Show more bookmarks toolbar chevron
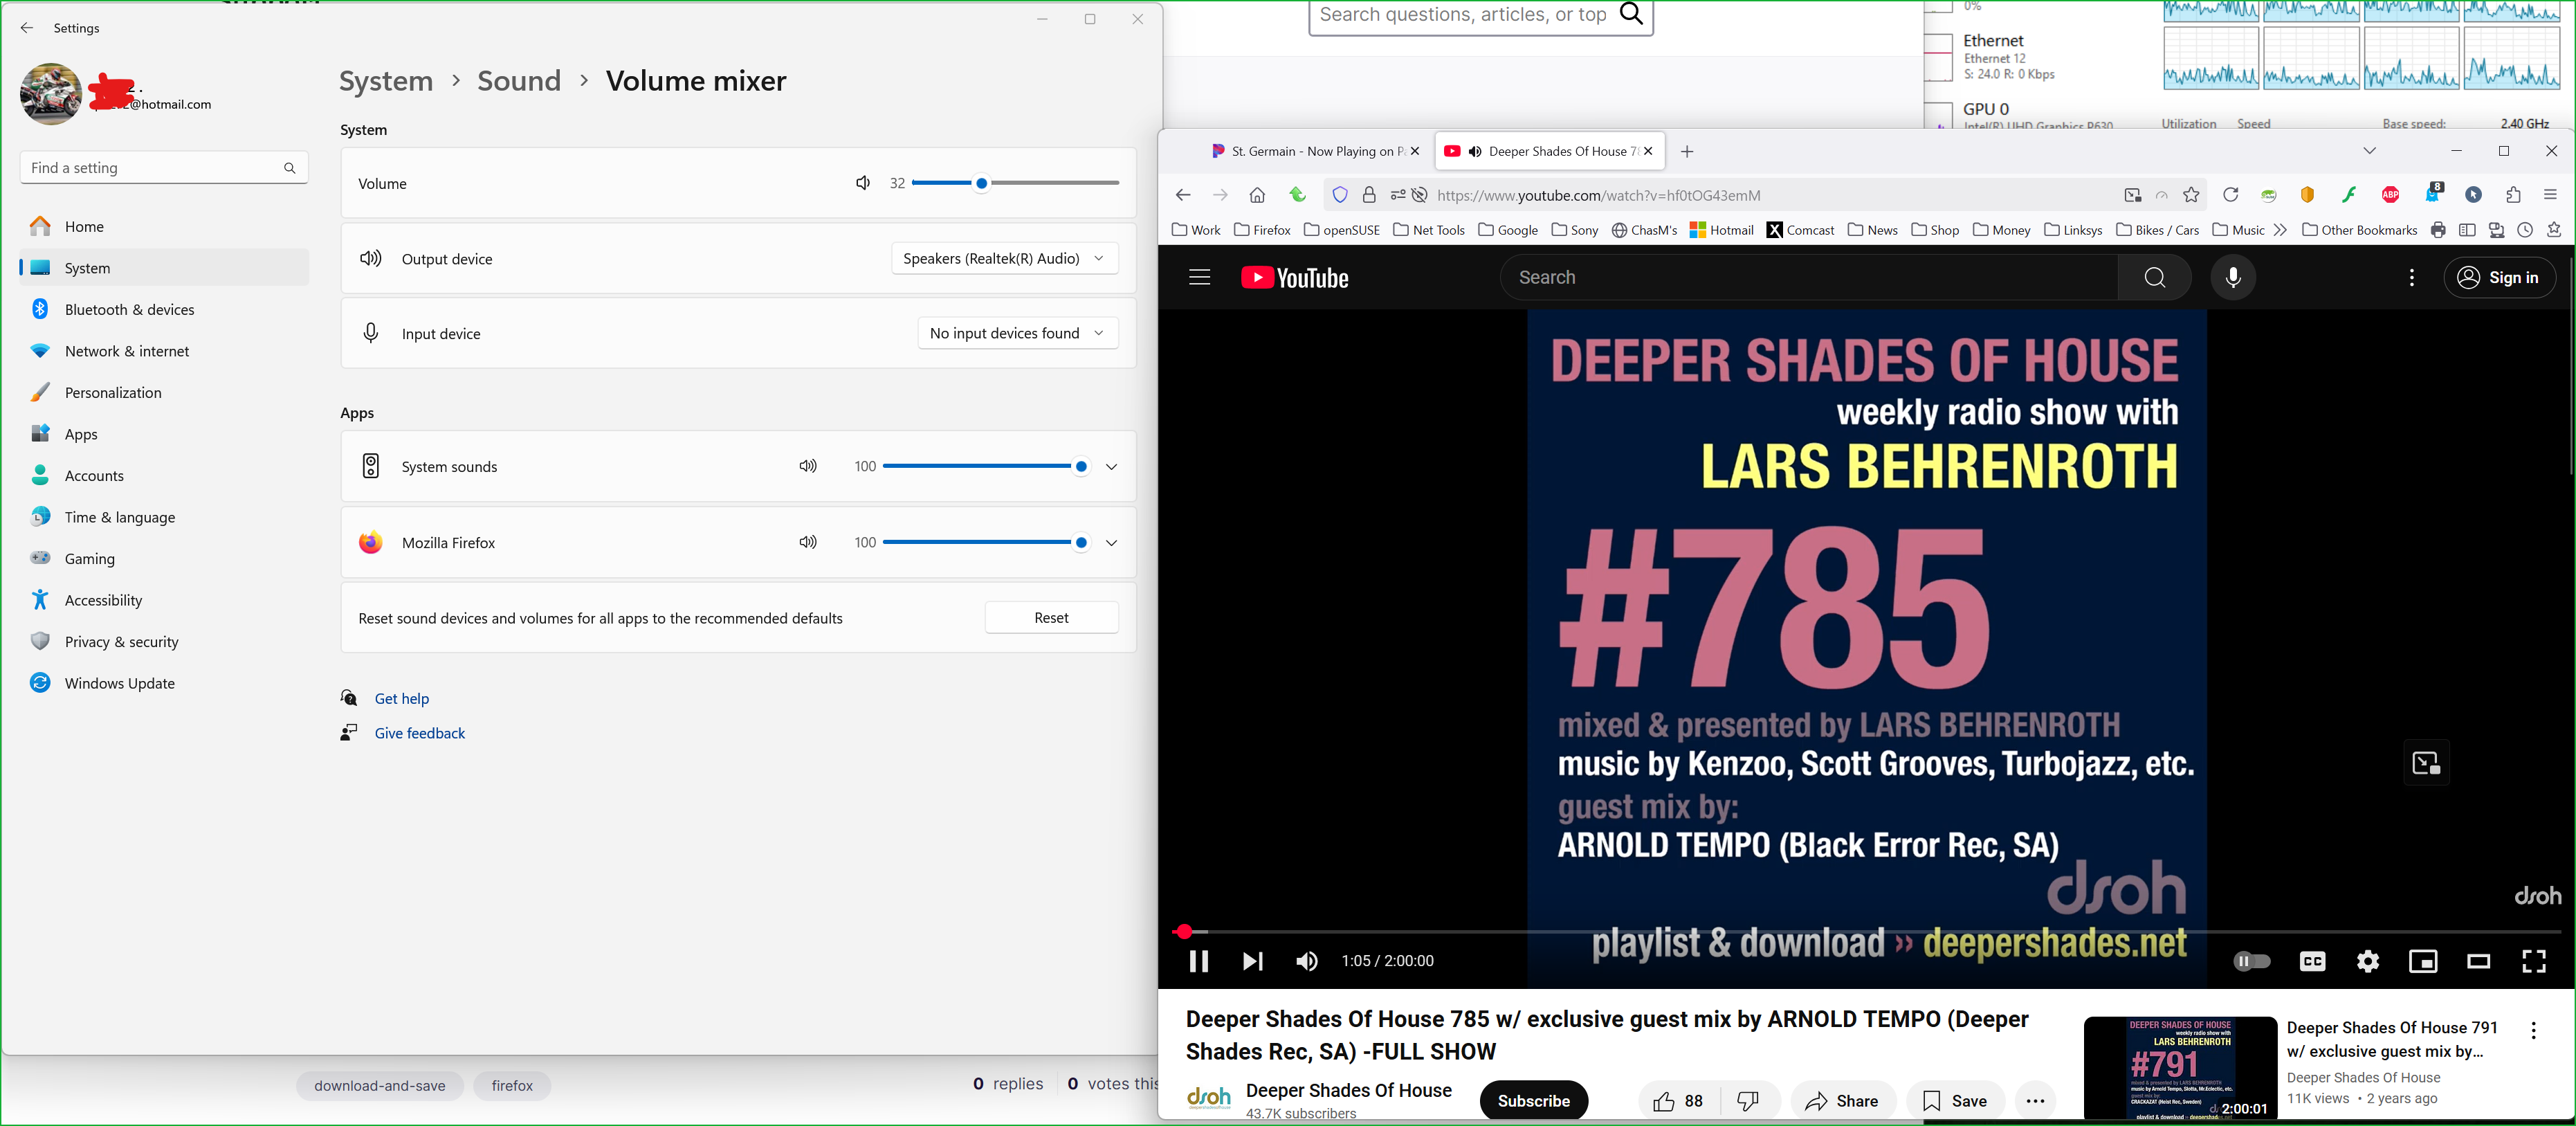Screen dimensions: 2576x1126 pyautogui.click(x=2279, y=230)
